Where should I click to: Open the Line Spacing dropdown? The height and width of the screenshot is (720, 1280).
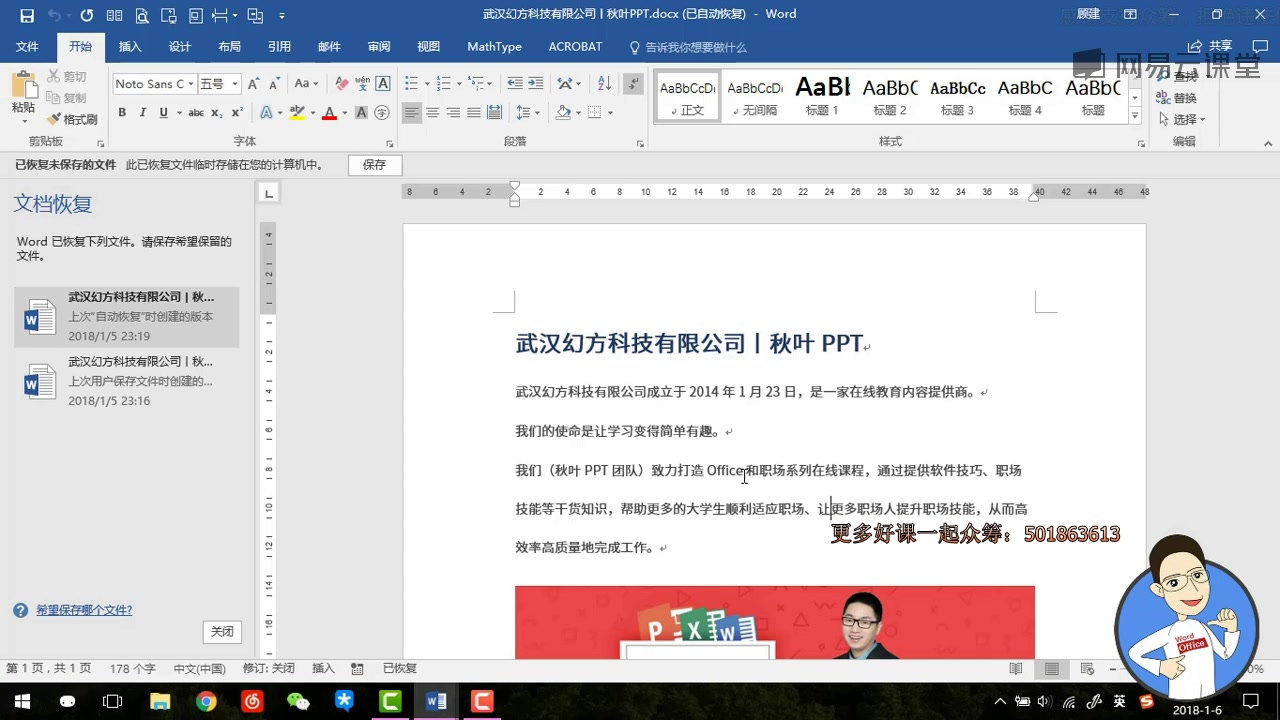click(527, 113)
